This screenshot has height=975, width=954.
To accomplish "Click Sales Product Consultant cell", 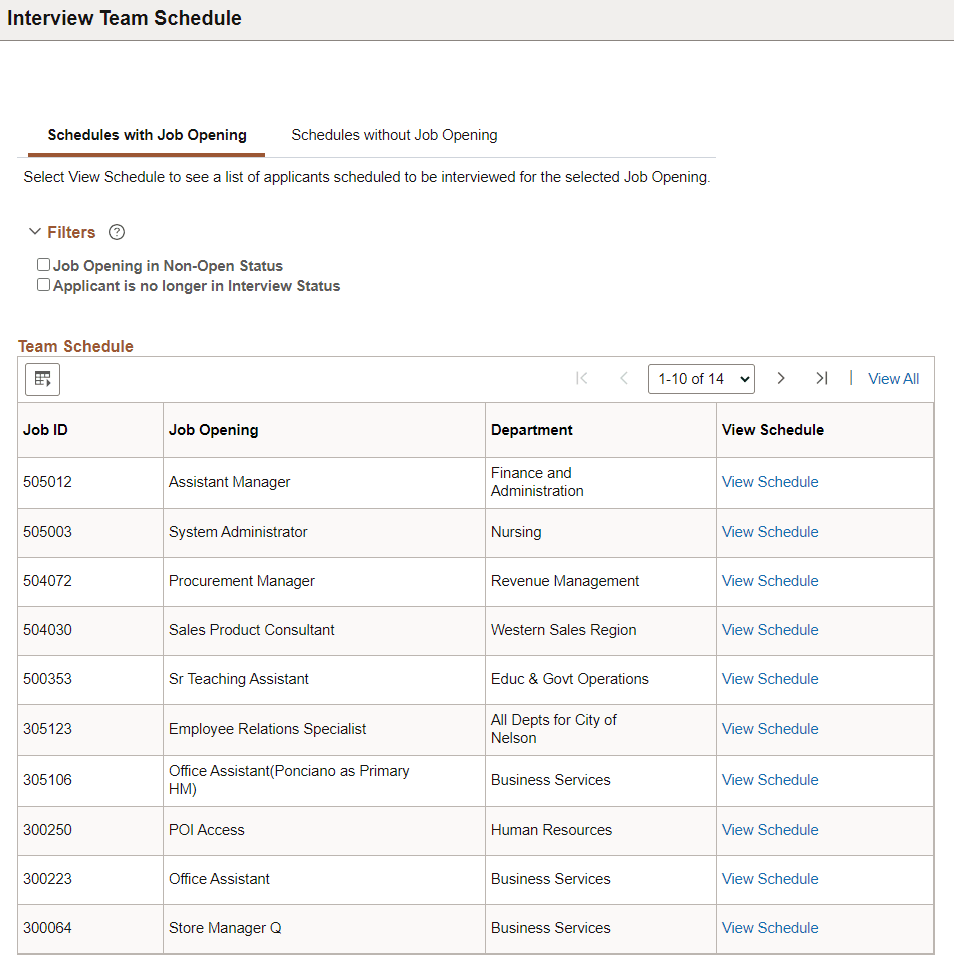I will click(x=324, y=631).
